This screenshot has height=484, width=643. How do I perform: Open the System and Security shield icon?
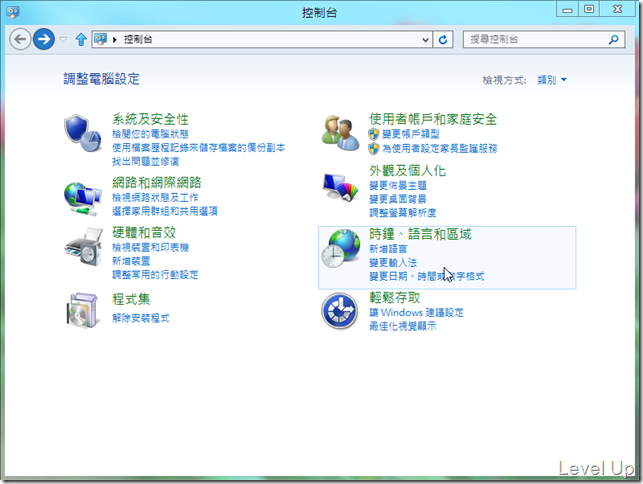82,133
